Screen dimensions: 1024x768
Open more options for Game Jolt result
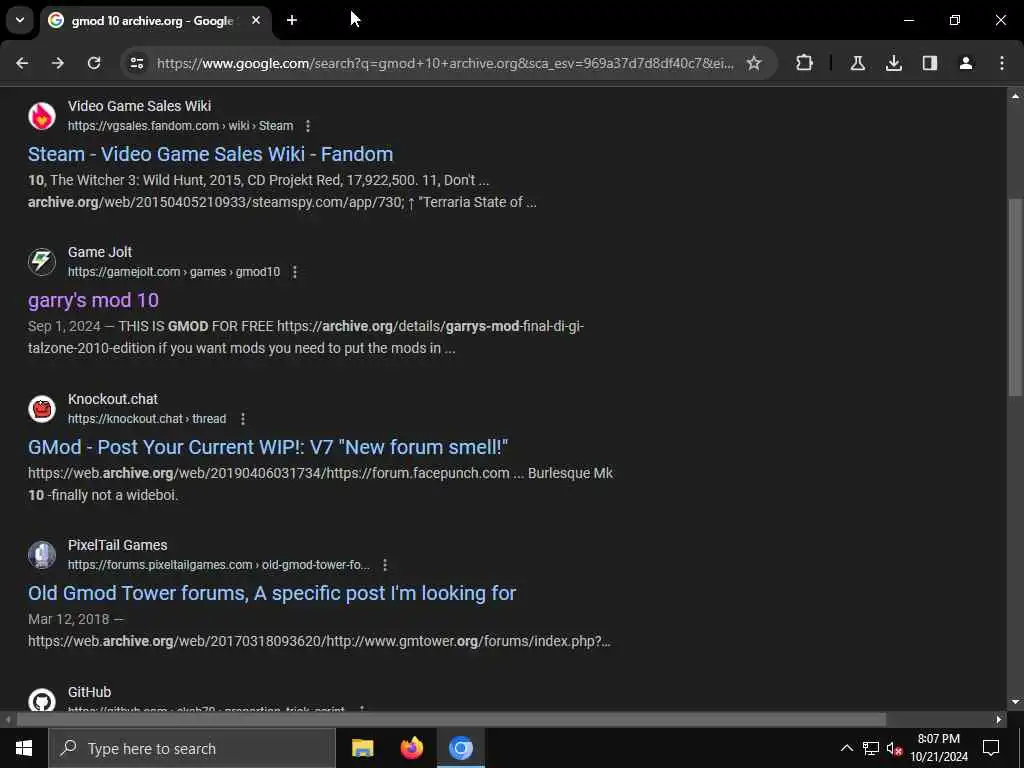[x=295, y=272]
